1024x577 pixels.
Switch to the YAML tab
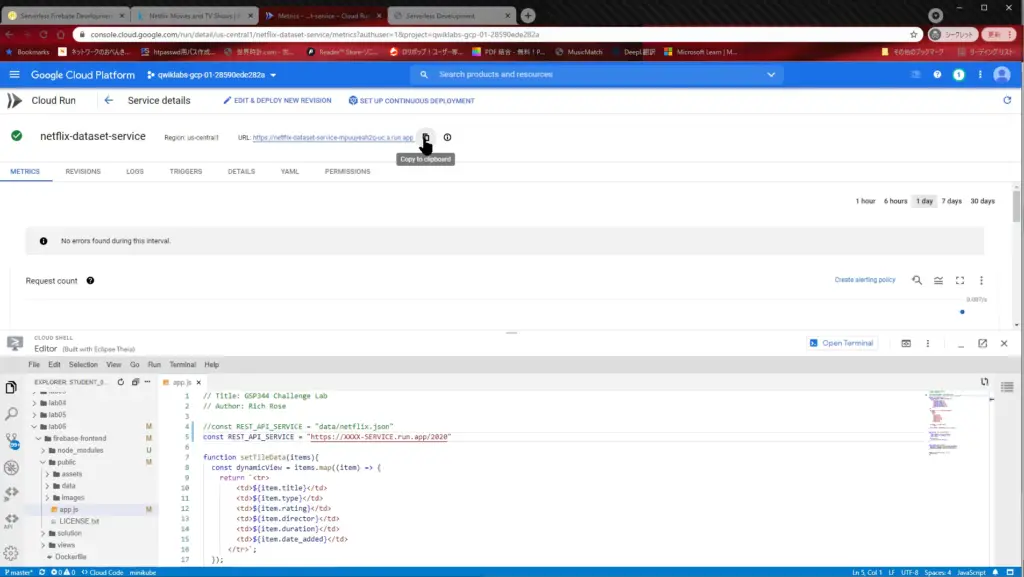(x=289, y=172)
